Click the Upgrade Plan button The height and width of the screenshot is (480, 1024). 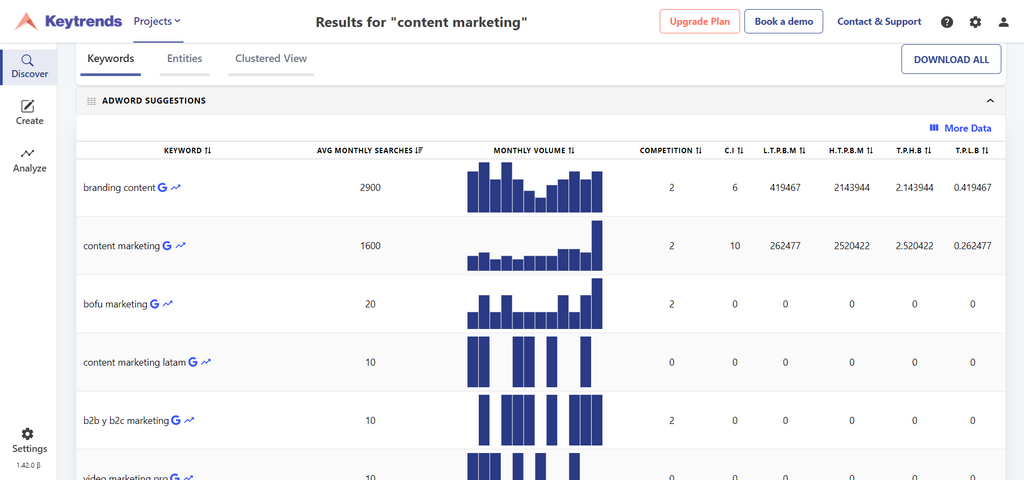coord(699,22)
